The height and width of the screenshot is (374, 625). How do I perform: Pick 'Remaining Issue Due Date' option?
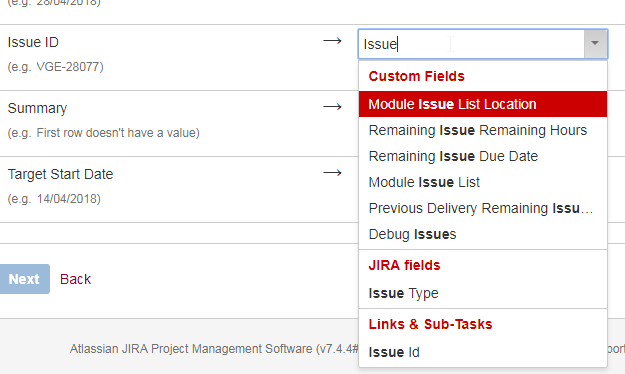point(483,156)
